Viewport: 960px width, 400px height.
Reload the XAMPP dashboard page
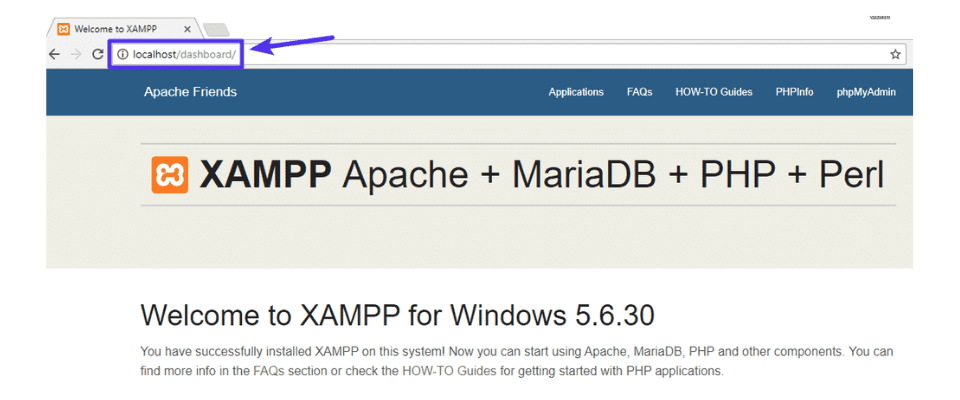pyautogui.click(x=97, y=54)
